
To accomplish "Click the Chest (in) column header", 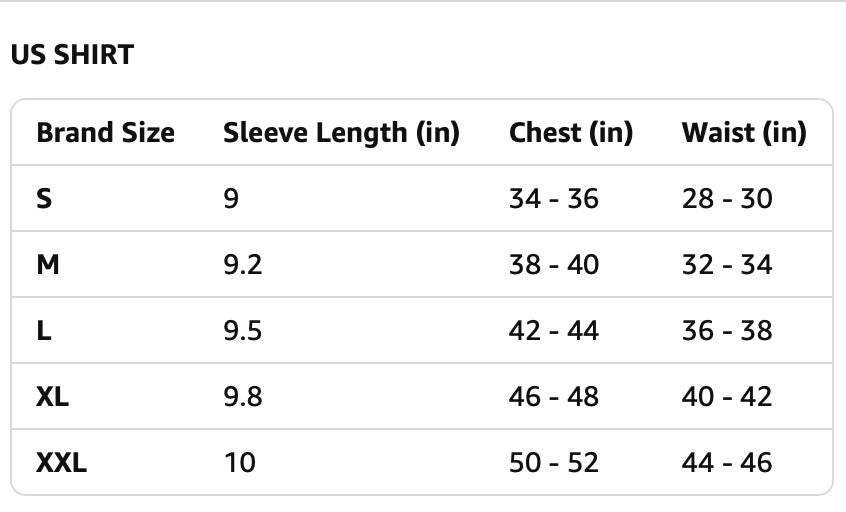I will click(571, 133).
